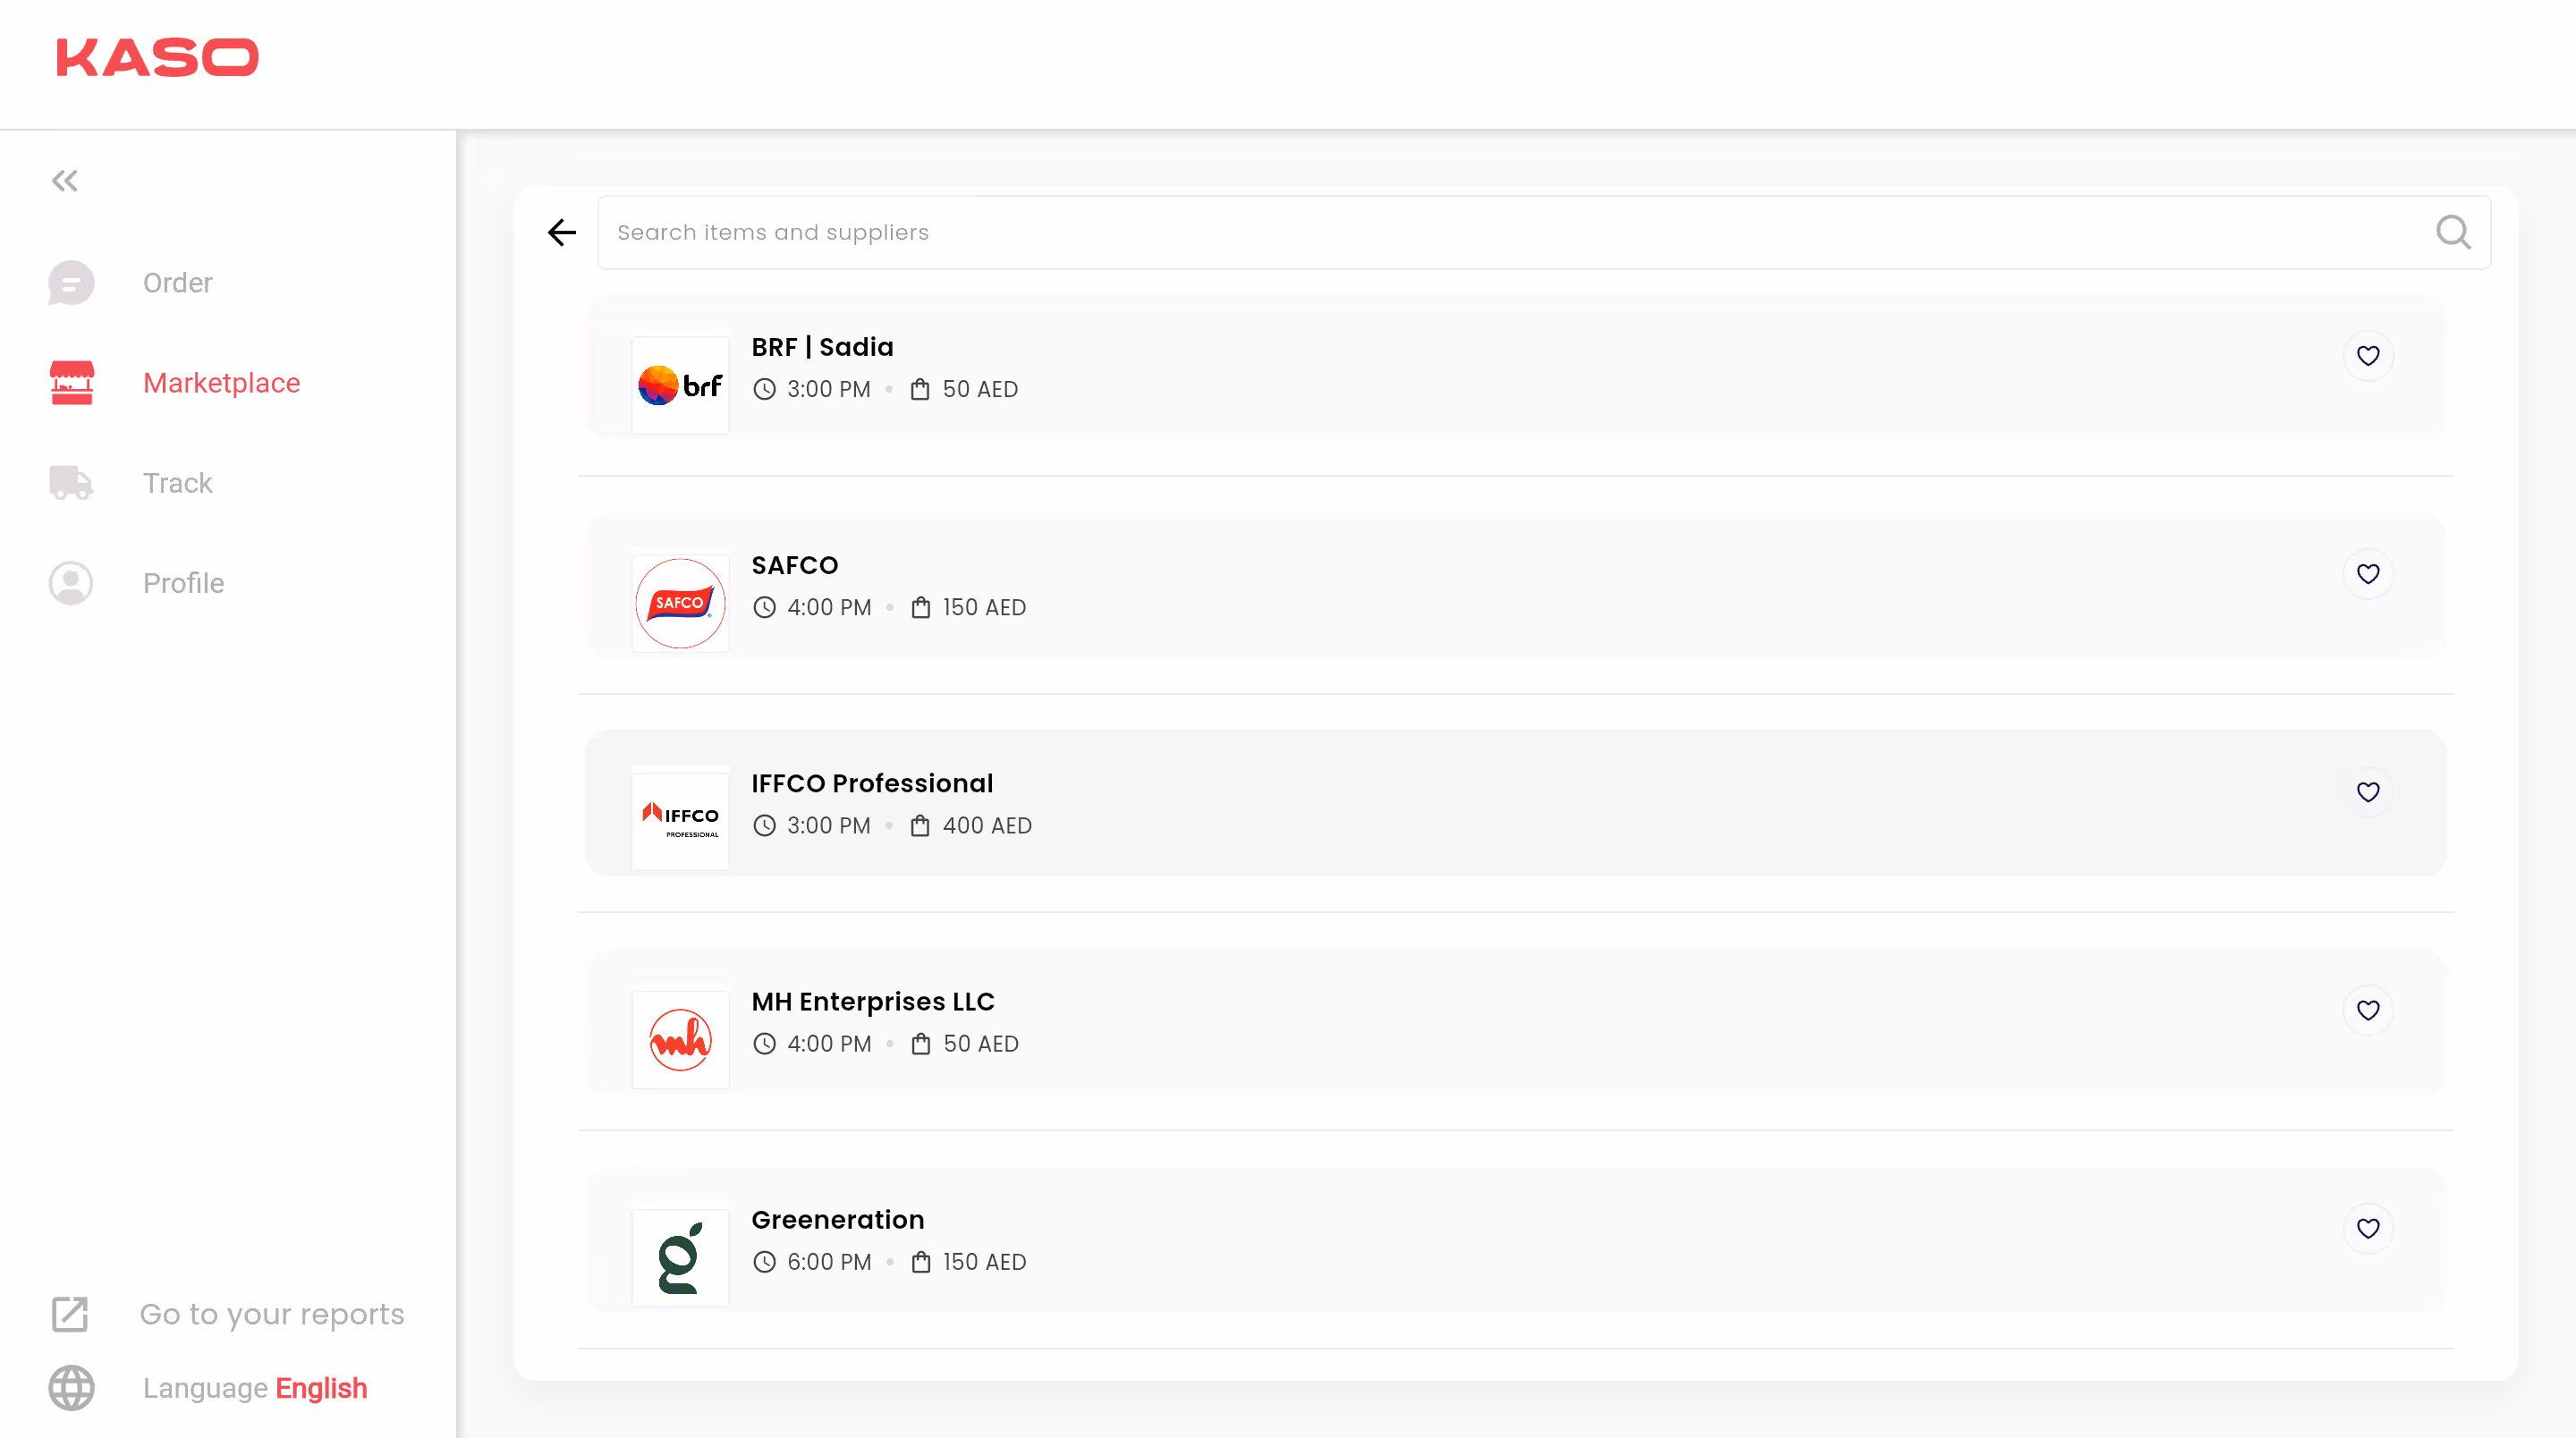Go to the Track menu item
Image resolution: width=2576 pixels, height=1438 pixels.
click(177, 483)
